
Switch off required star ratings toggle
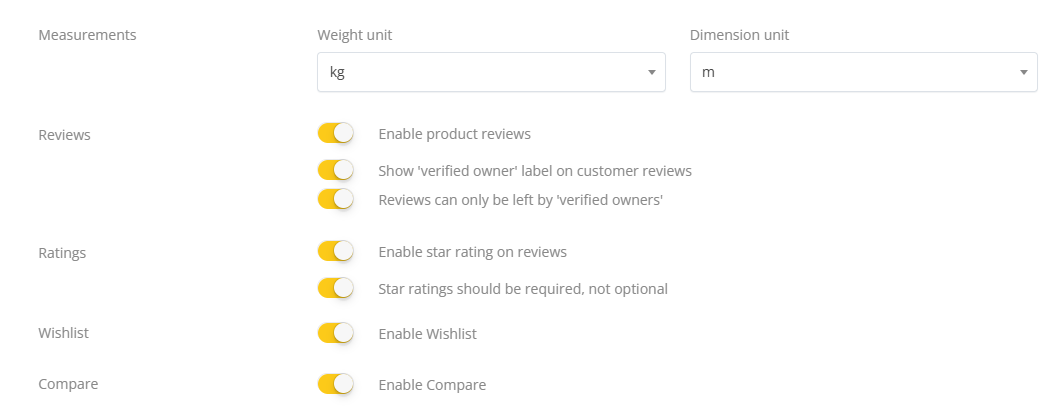335,288
